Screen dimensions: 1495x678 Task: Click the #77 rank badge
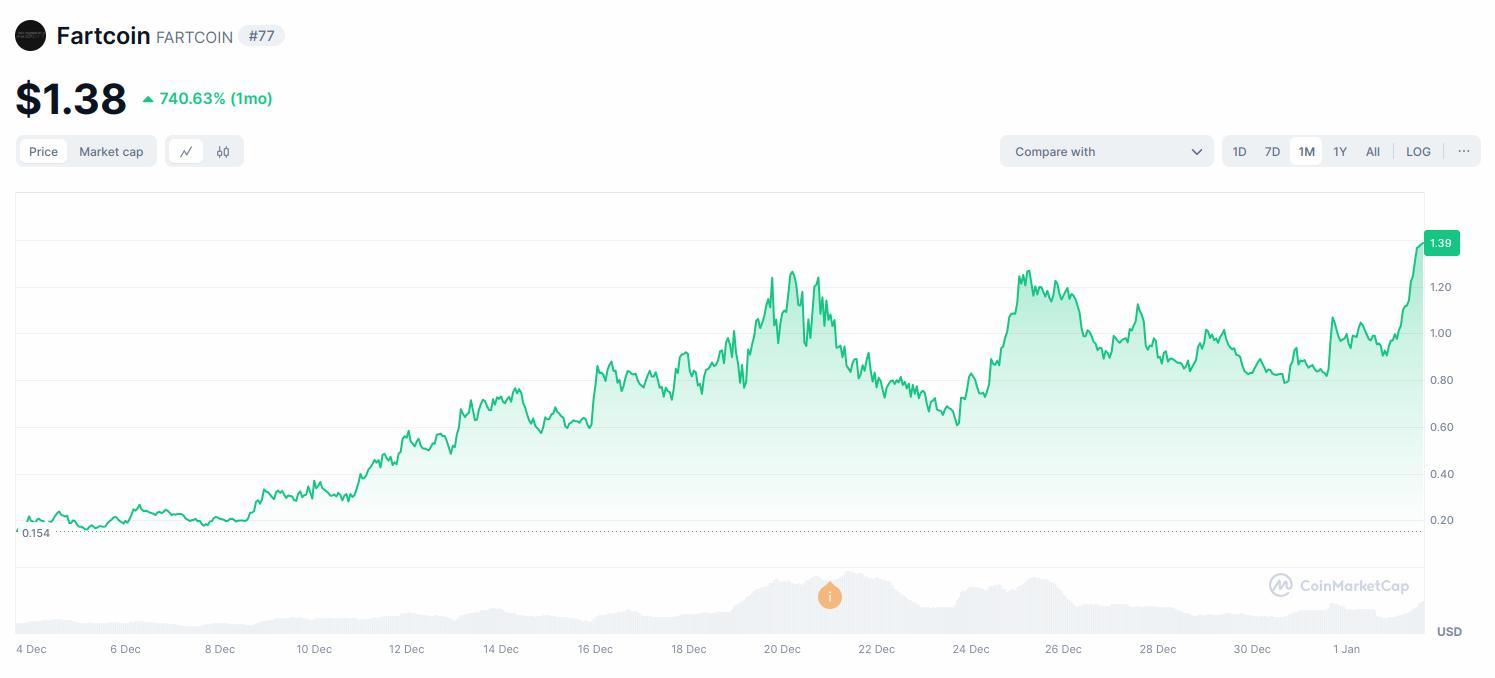click(262, 36)
